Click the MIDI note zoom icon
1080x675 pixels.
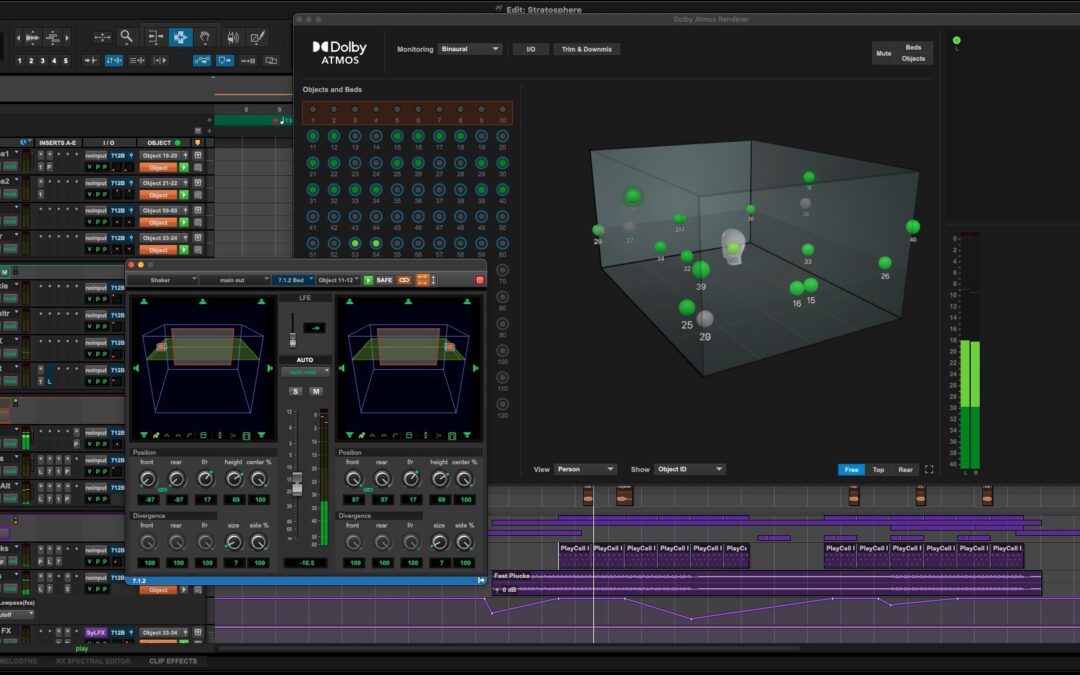pos(52,37)
